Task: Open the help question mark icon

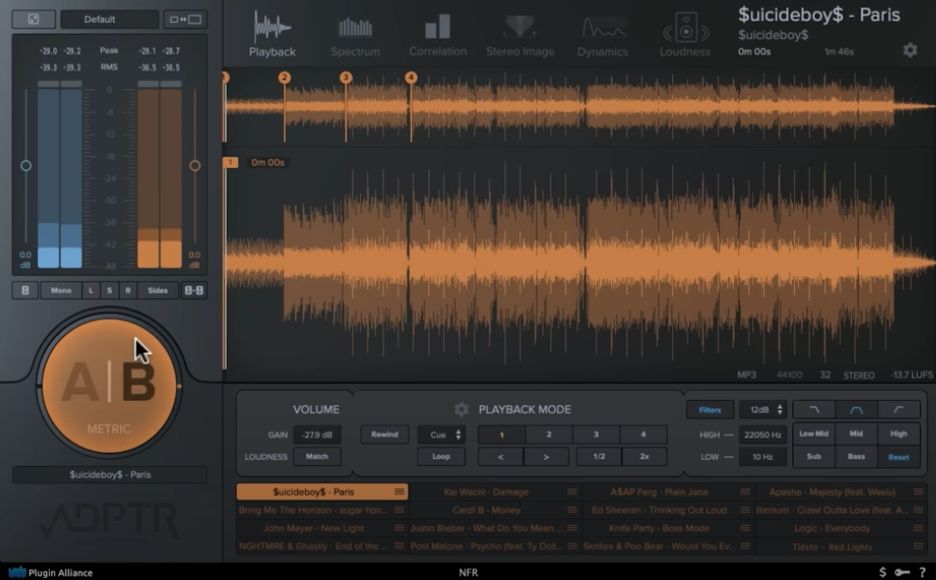Action: tap(923, 572)
